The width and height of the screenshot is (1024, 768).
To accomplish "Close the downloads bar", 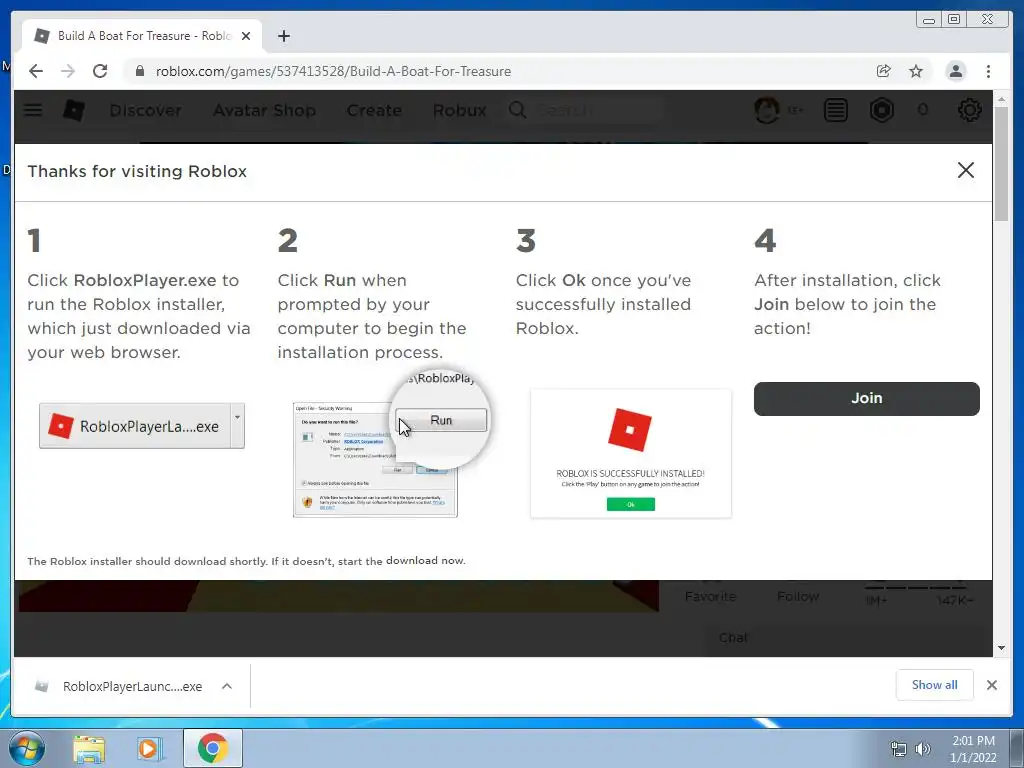I will click(x=992, y=685).
